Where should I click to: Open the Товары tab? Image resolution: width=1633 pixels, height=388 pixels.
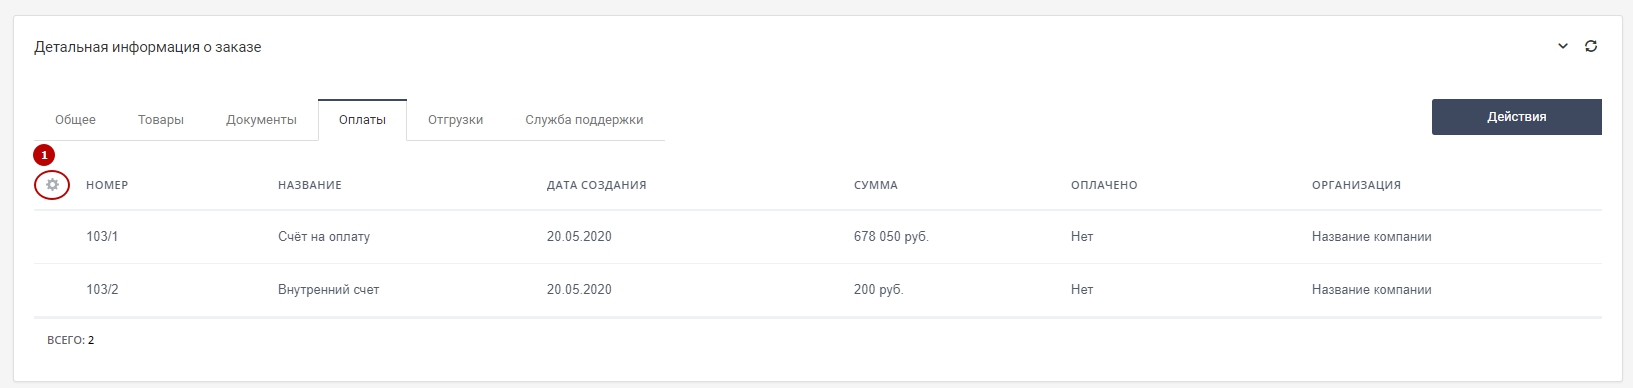pos(161,120)
